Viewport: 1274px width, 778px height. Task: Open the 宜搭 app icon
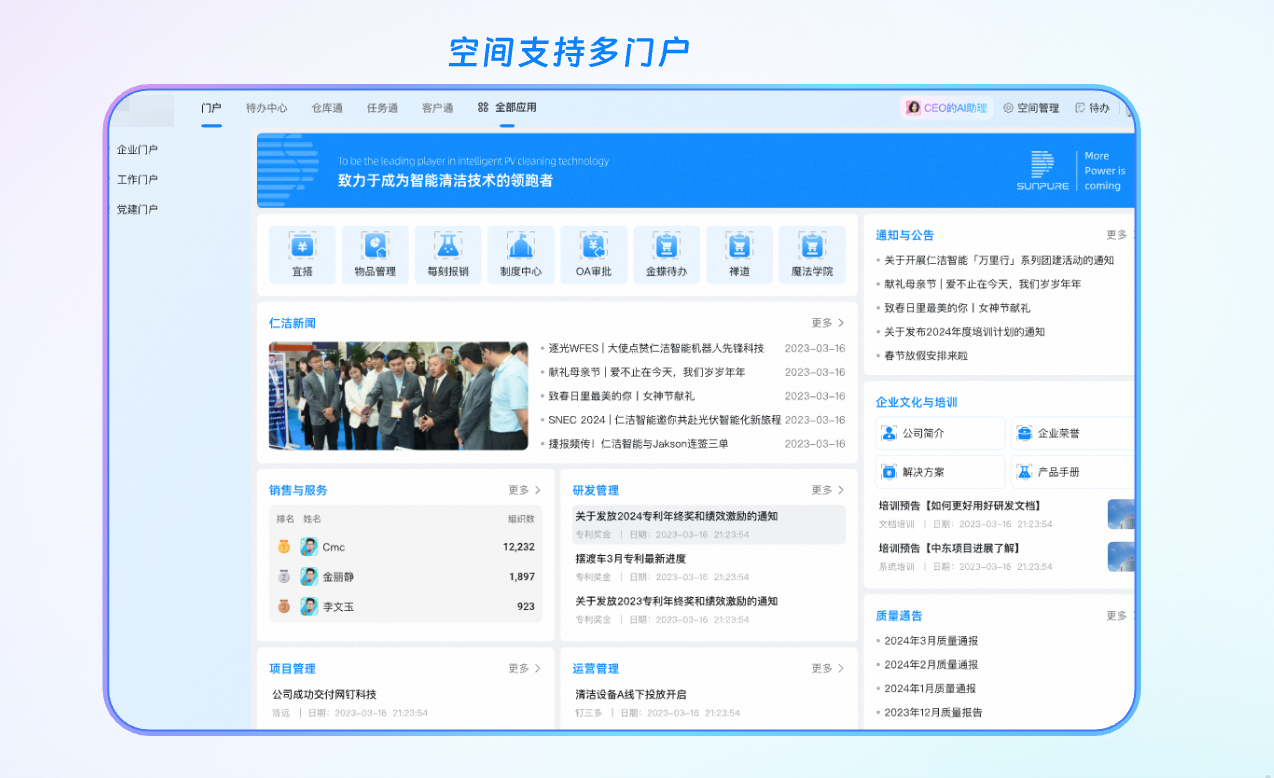click(302, 245)
